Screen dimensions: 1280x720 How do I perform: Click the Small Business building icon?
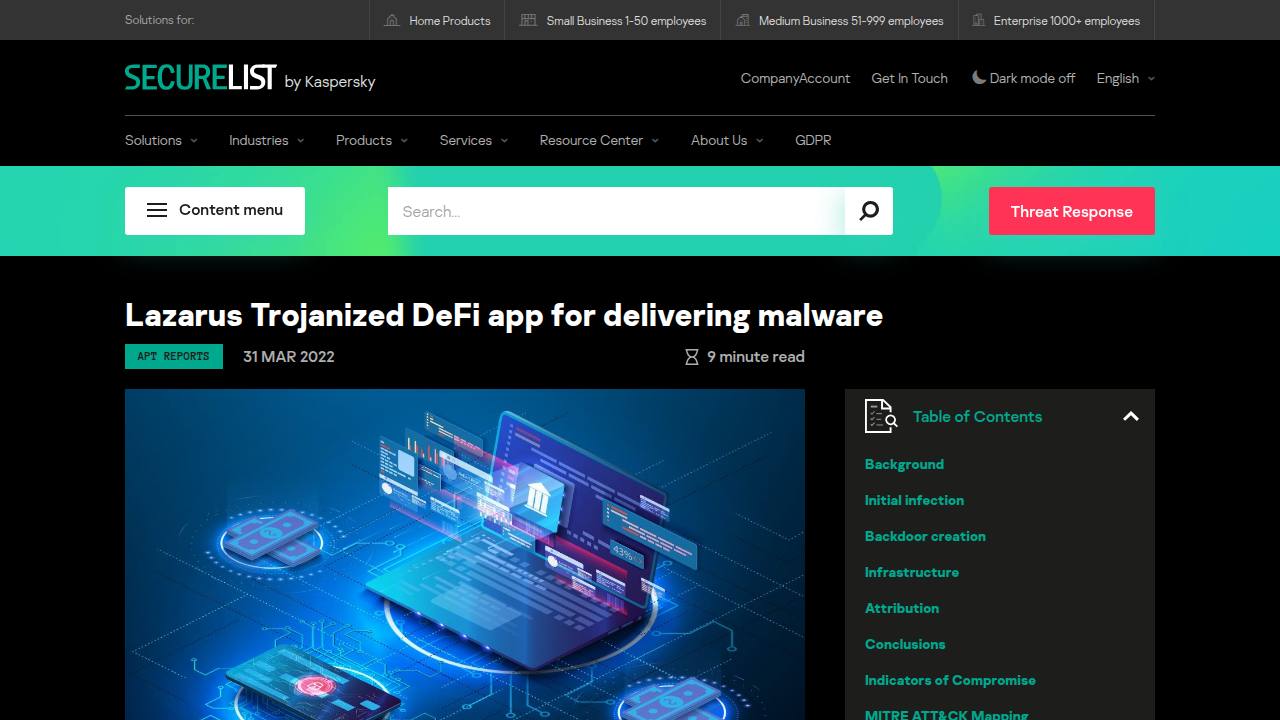(x=529, y=20)
